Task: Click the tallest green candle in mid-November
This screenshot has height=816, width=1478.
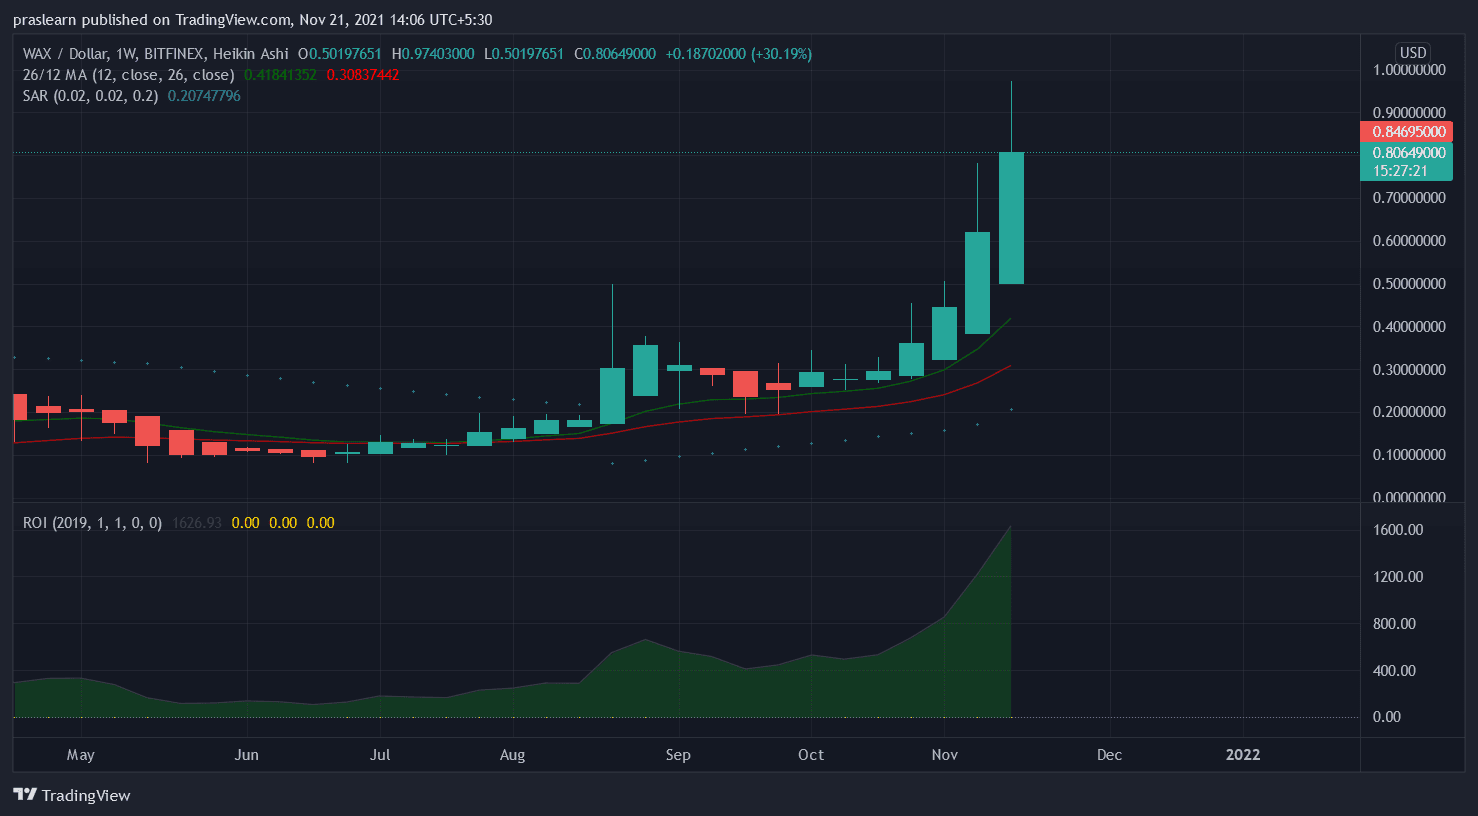Action: coord(1011,218)
